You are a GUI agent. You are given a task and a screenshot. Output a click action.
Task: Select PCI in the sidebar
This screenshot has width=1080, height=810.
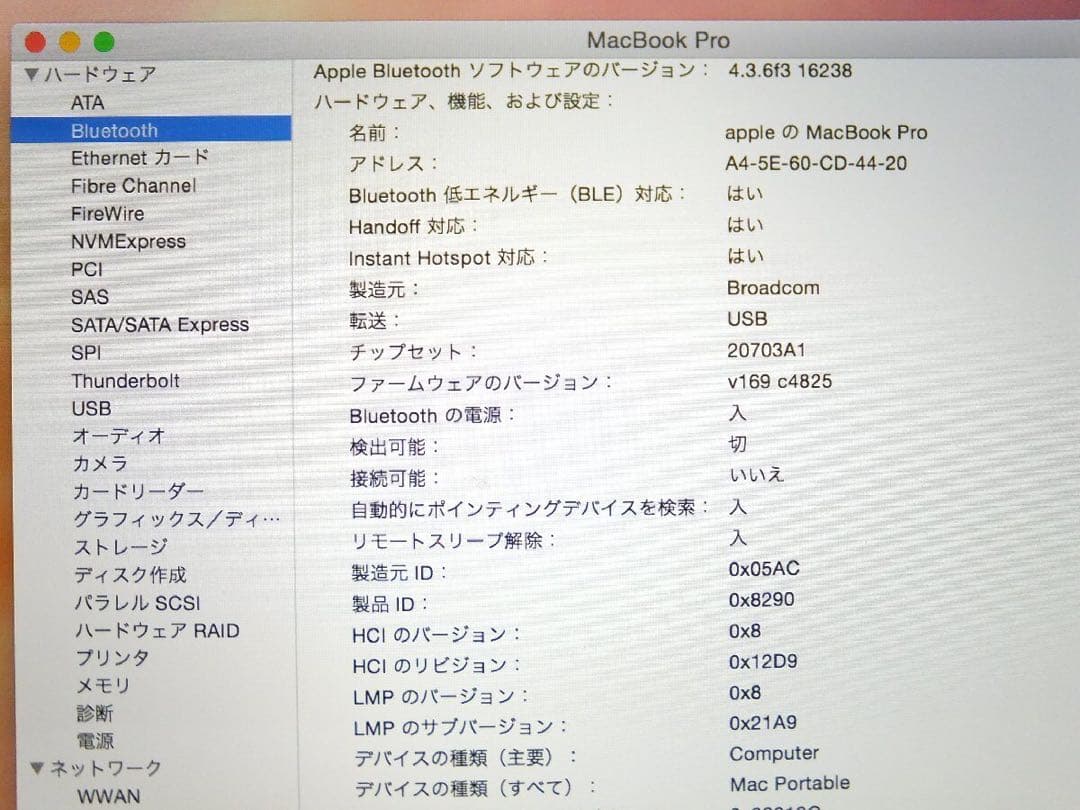click(87, 269)
